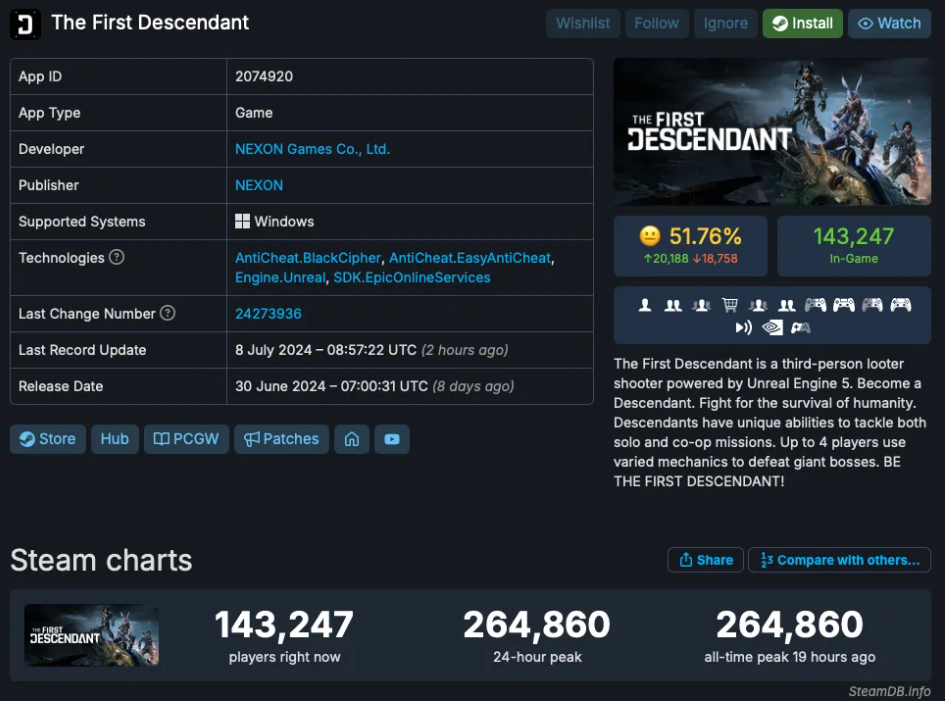Viewport: 945px width, 702px height.
Task: Open the NEXON Games Co., Ltd. developer link
Action: [x=312, y=149]
